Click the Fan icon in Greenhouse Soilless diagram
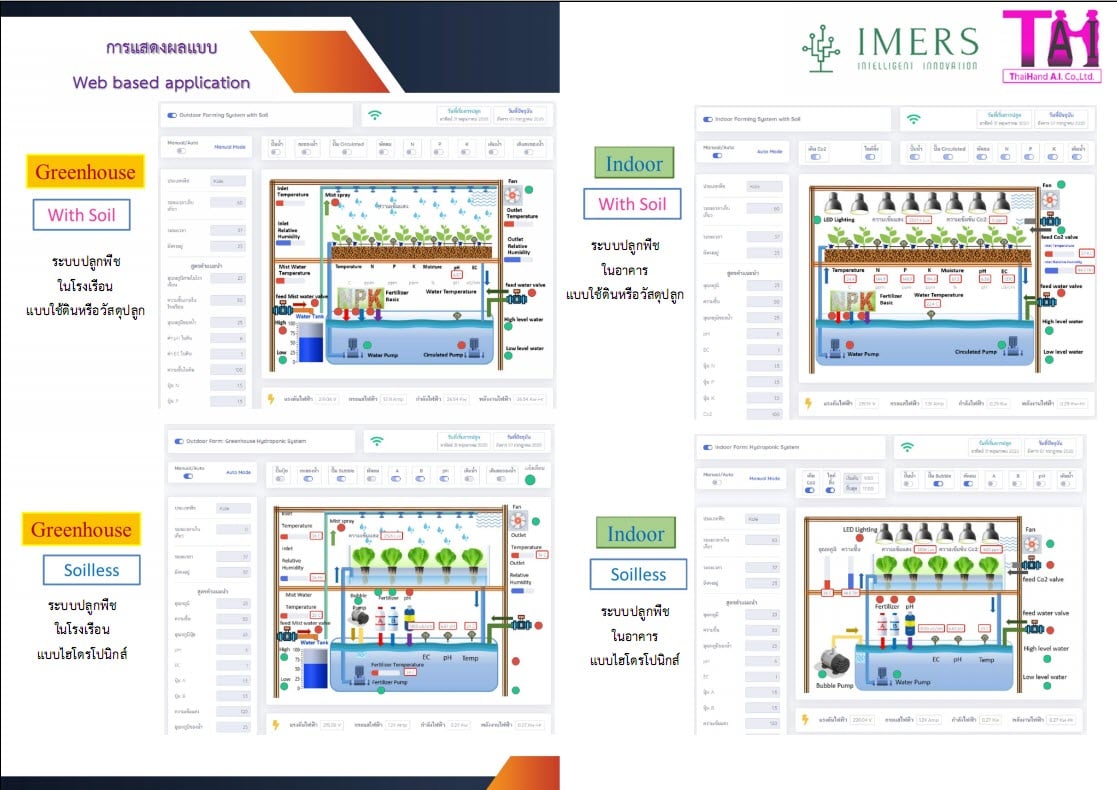 [519, 520]
